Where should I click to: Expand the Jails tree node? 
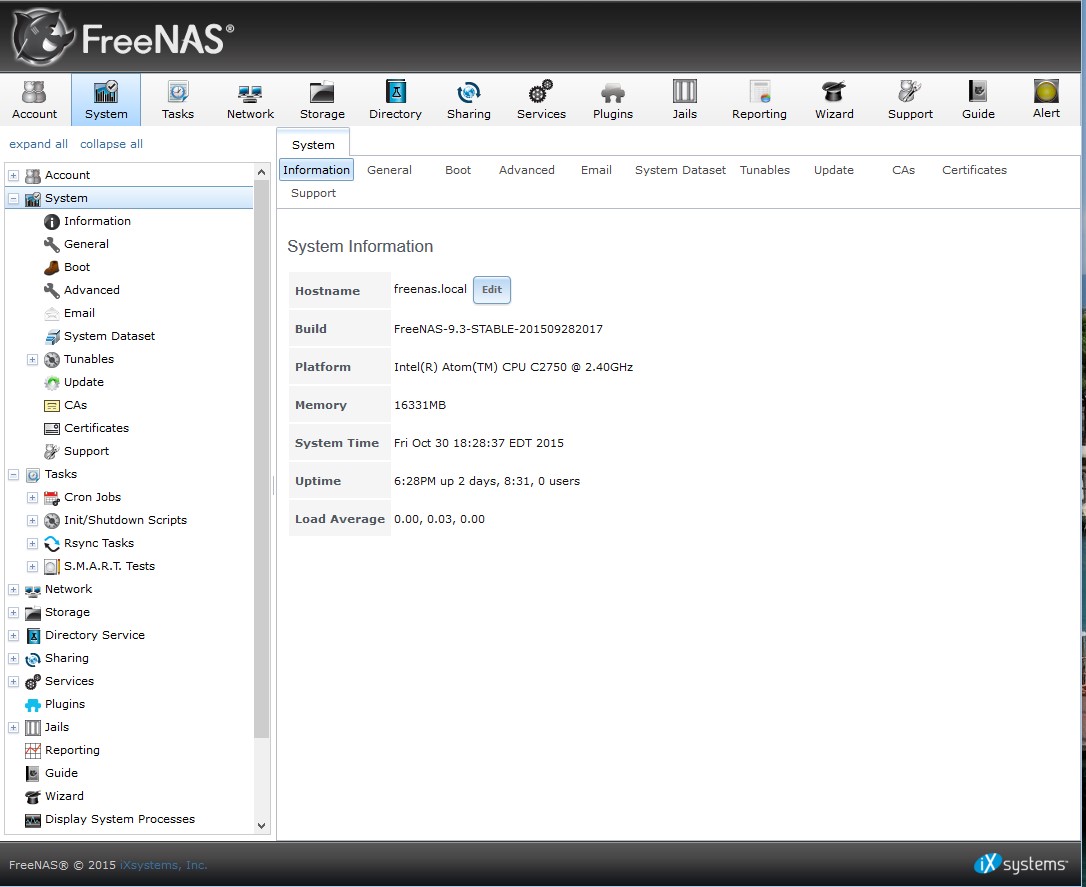[x=13, y=727]
